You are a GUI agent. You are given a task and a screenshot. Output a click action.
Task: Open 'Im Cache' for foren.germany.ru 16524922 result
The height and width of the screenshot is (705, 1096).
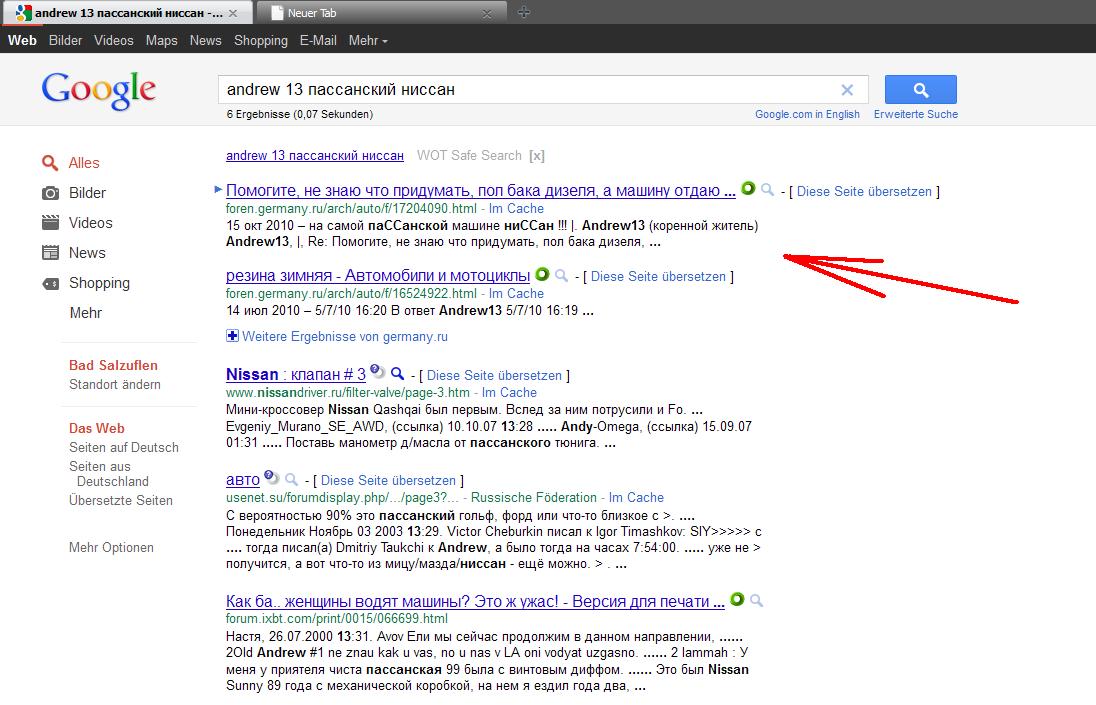click(516, 293)
